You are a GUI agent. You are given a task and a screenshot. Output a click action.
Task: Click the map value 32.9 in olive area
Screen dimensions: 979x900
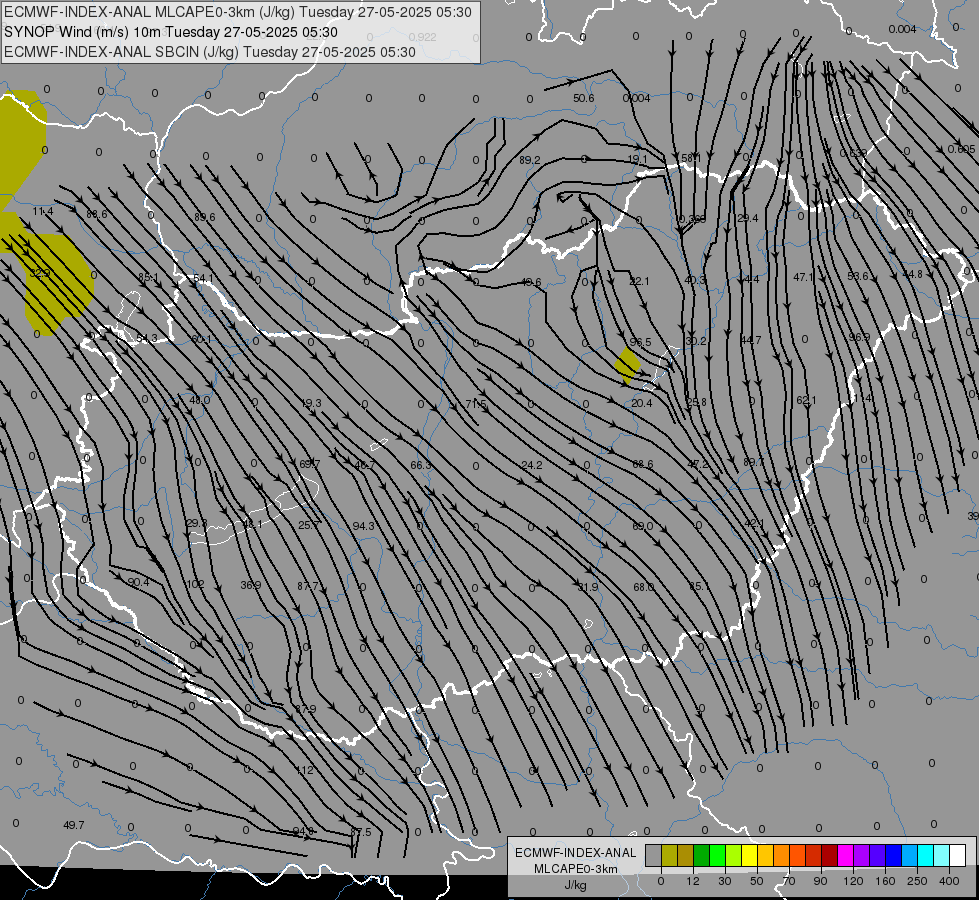point(39,273)
